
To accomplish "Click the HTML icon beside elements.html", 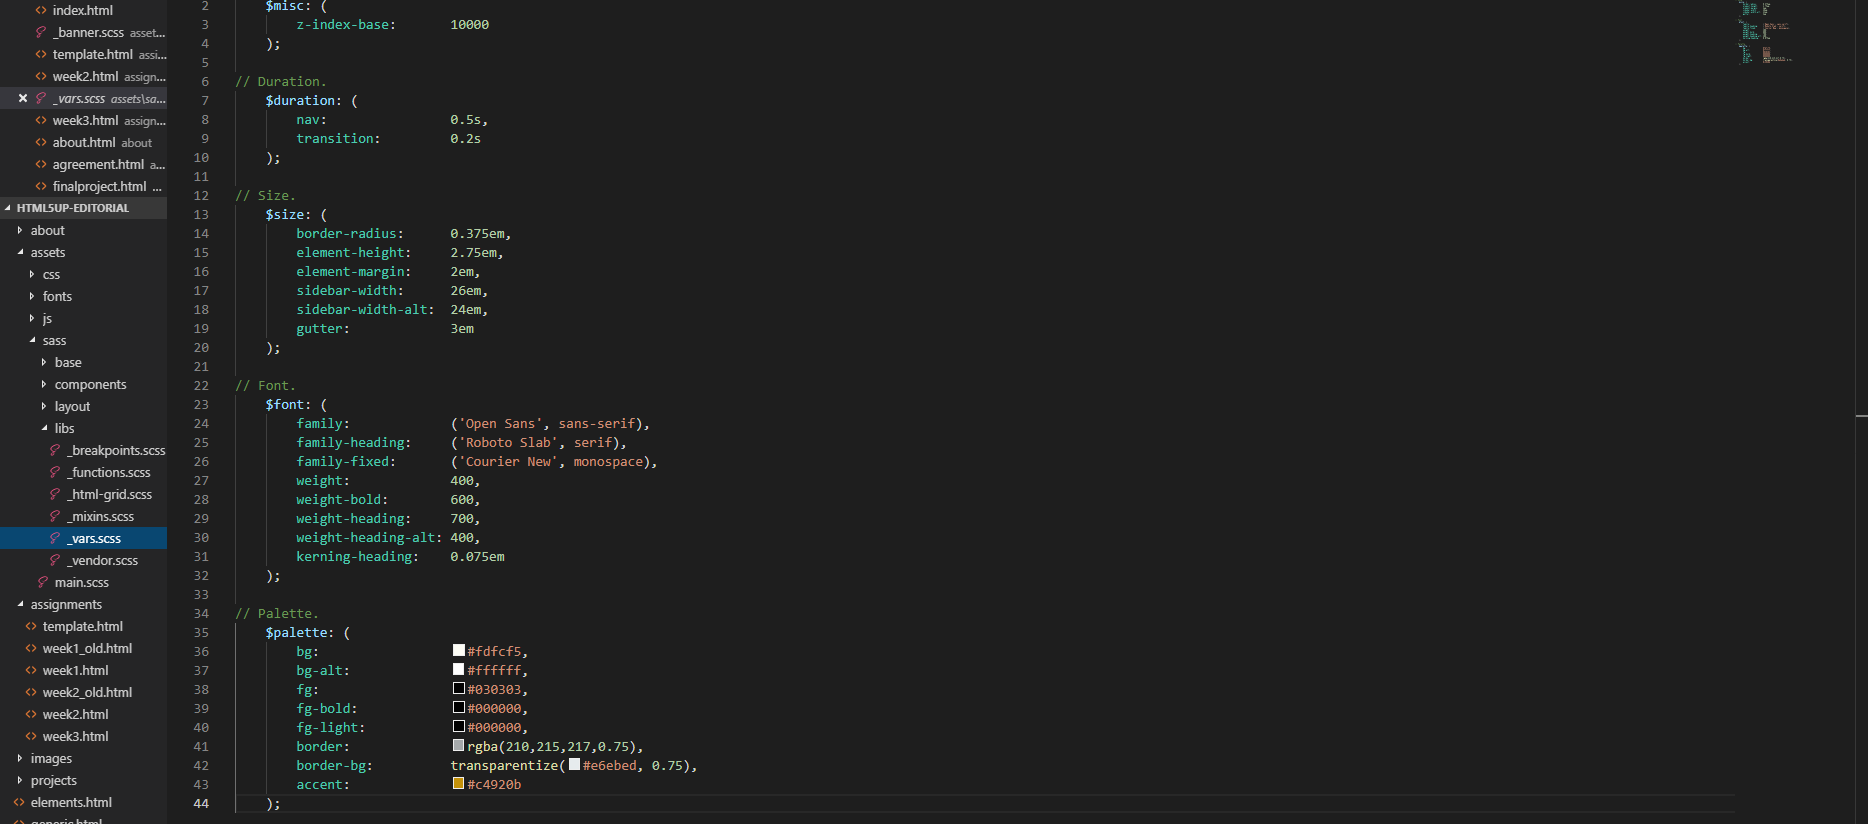I will coord(19,802).
